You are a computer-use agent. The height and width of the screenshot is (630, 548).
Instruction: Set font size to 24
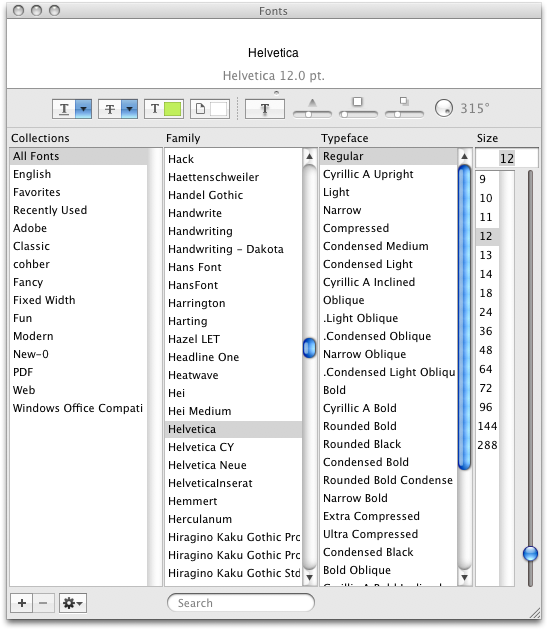point(487,312)
